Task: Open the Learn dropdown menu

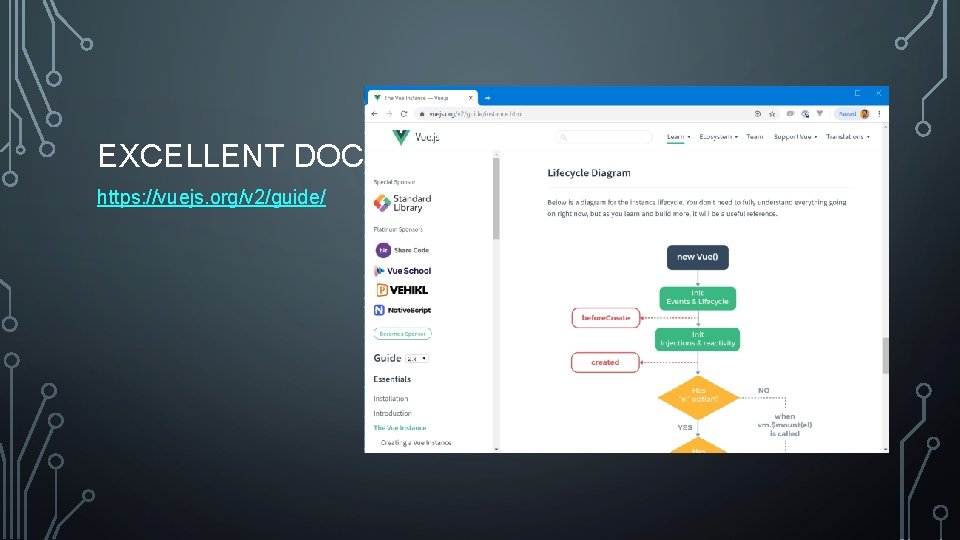Action: (x=678, y=137)
